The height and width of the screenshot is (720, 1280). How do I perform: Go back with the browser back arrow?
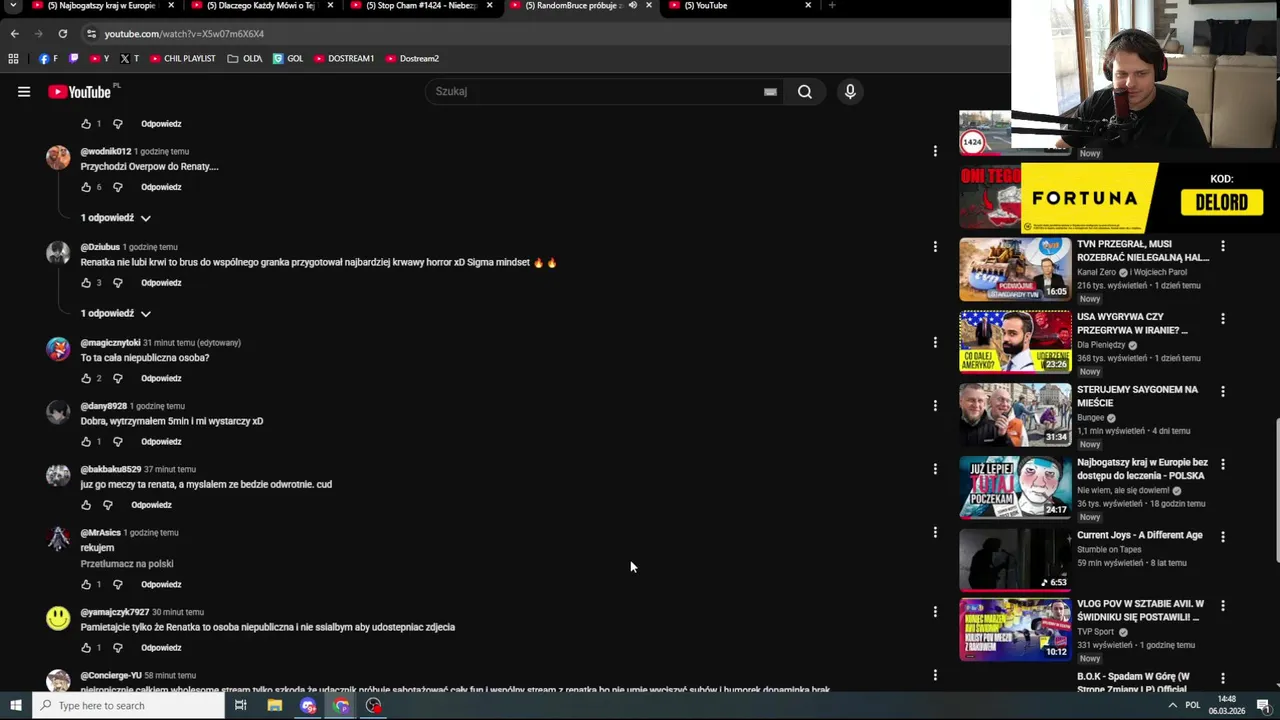(x=14, y=33)
